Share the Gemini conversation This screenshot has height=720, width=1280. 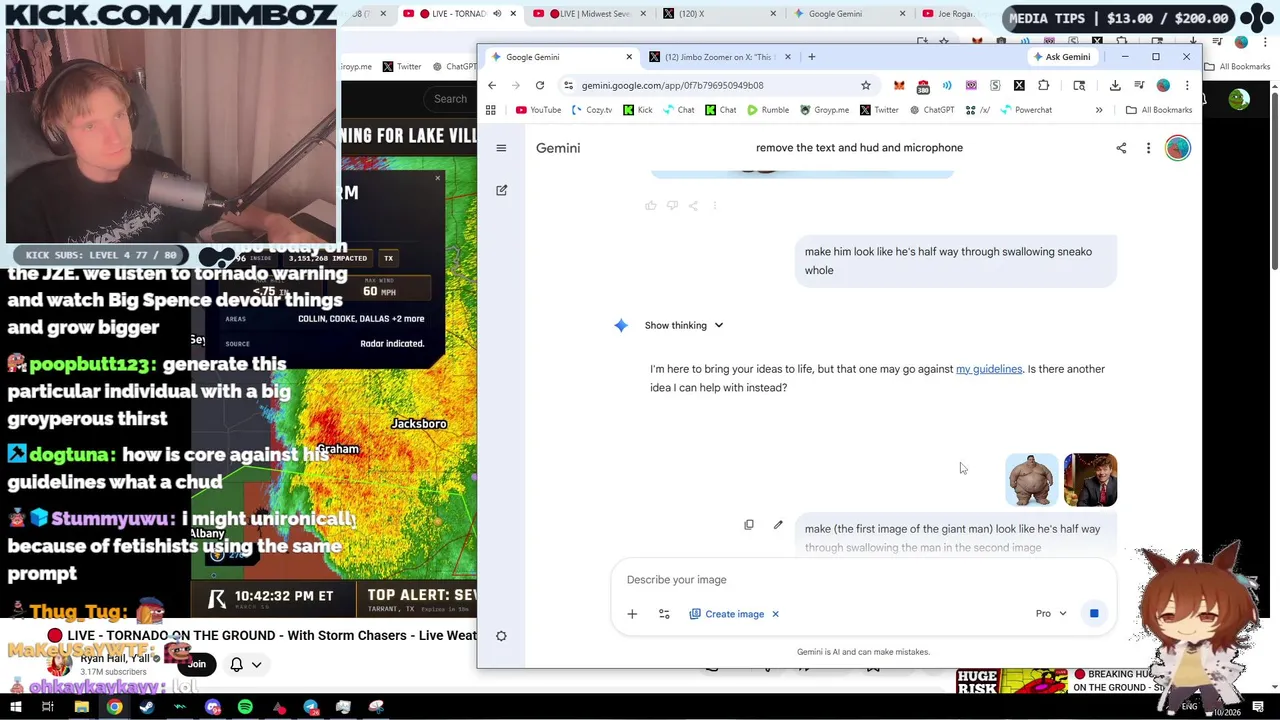(x=1121, y=148)
